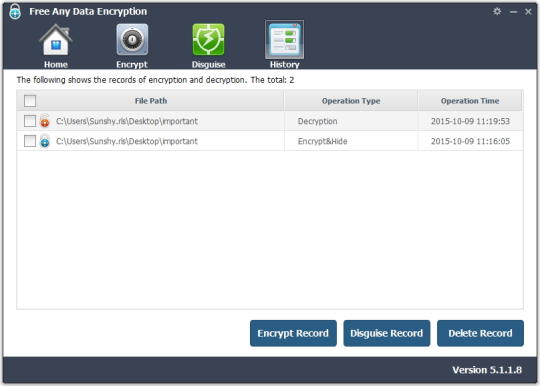Viewport: 540px width, 386px height.
Task: Click the Encrypt&Hide operation type cell
Action: tap(323, 141)
